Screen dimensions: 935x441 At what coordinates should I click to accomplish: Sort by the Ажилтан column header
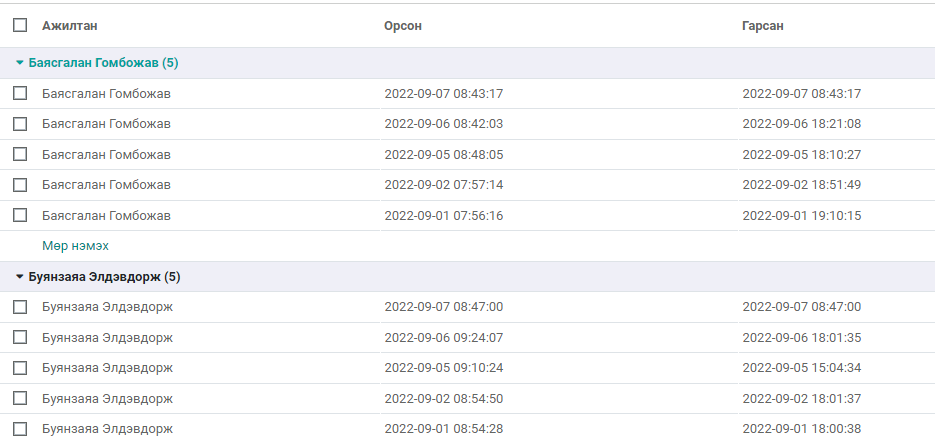[x=70, y=26]
